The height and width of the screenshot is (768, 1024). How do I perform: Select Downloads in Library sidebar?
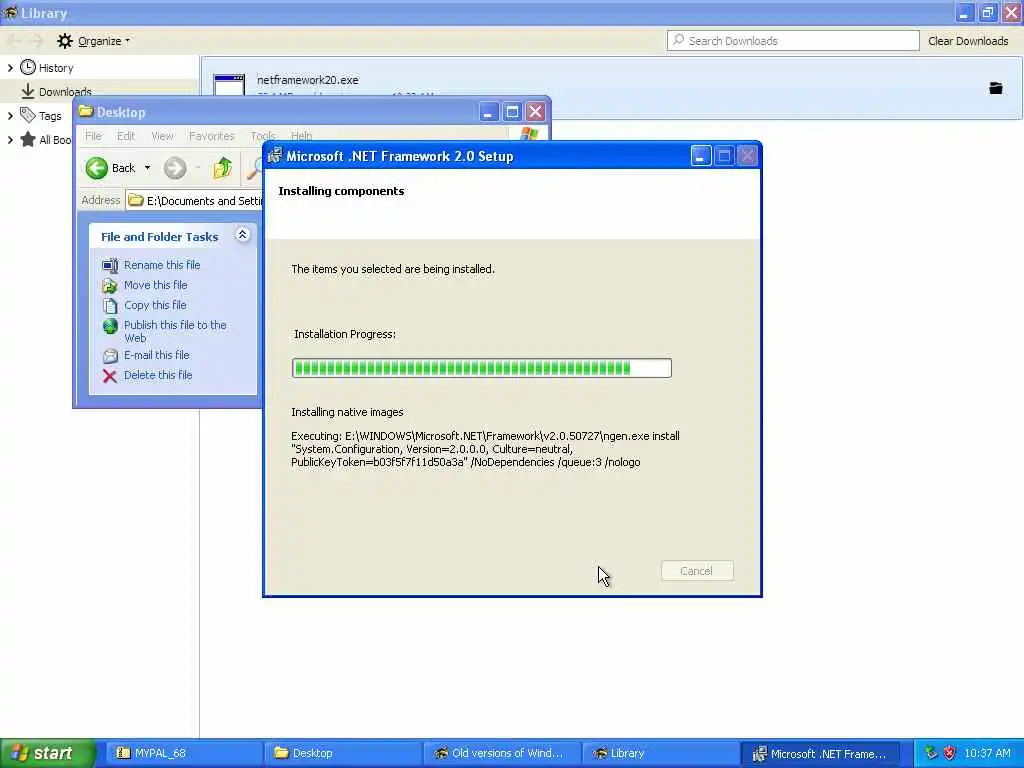click(65, 91)
